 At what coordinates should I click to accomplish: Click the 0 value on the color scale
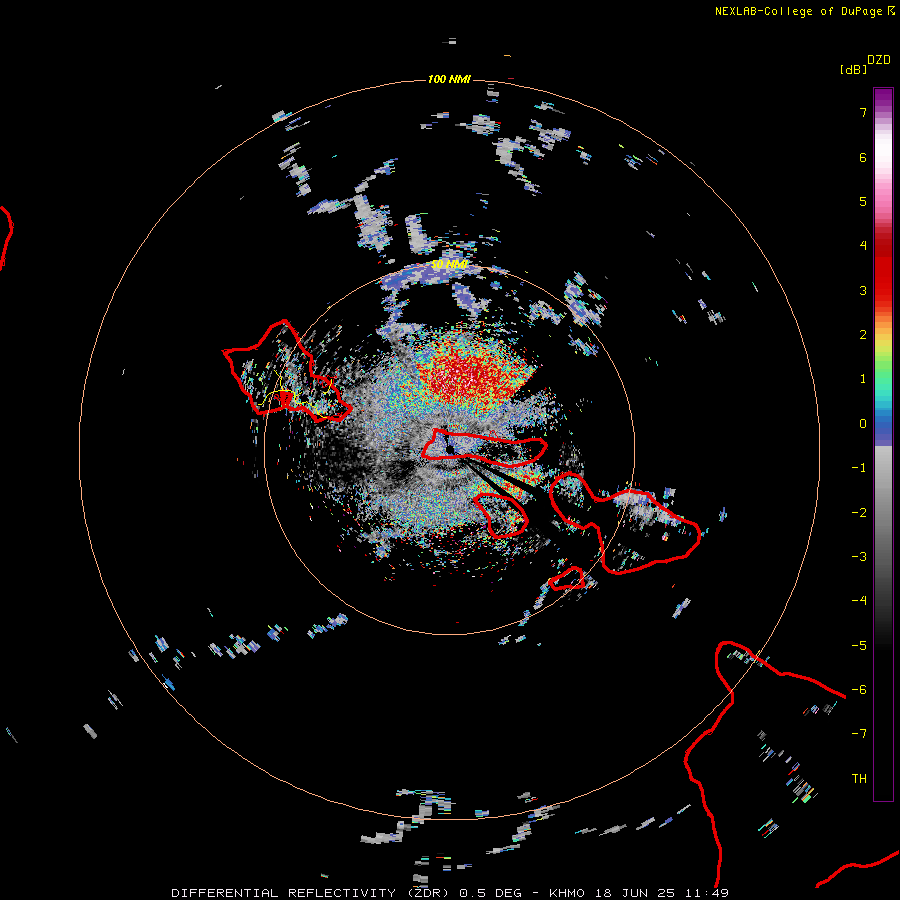click(x=863, y=424)
